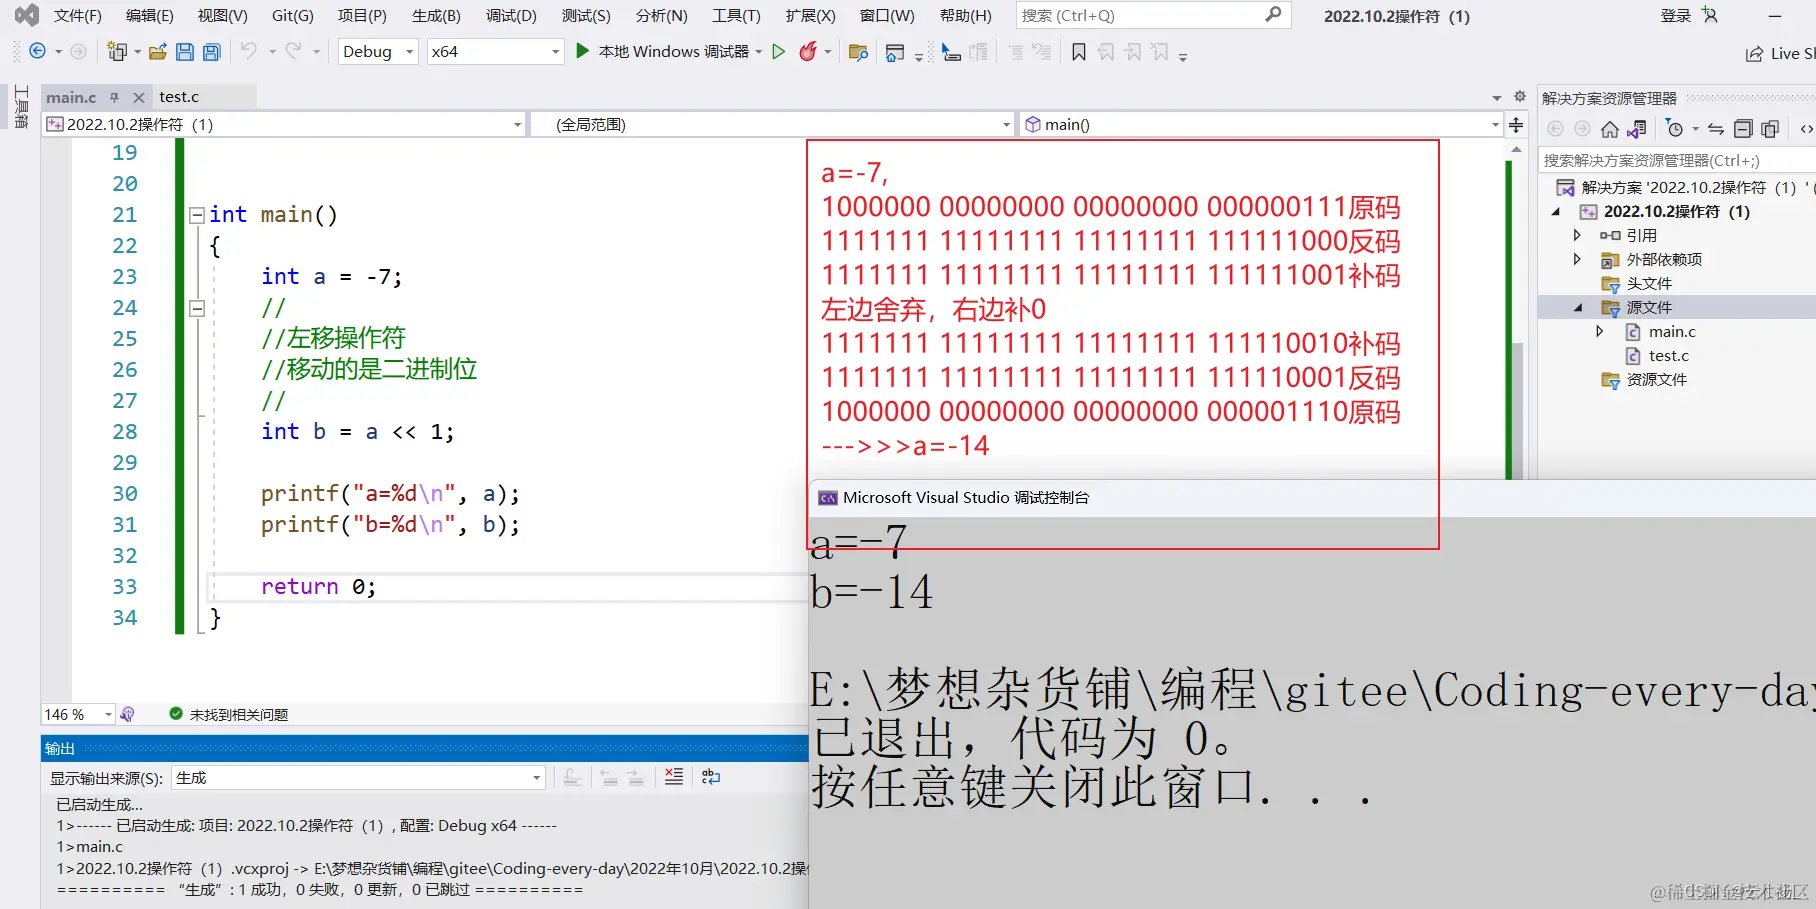Click the 登录 sign-in link
Screen dimensions: 1816x909
pyautogui.click(x=1675, y=16)
